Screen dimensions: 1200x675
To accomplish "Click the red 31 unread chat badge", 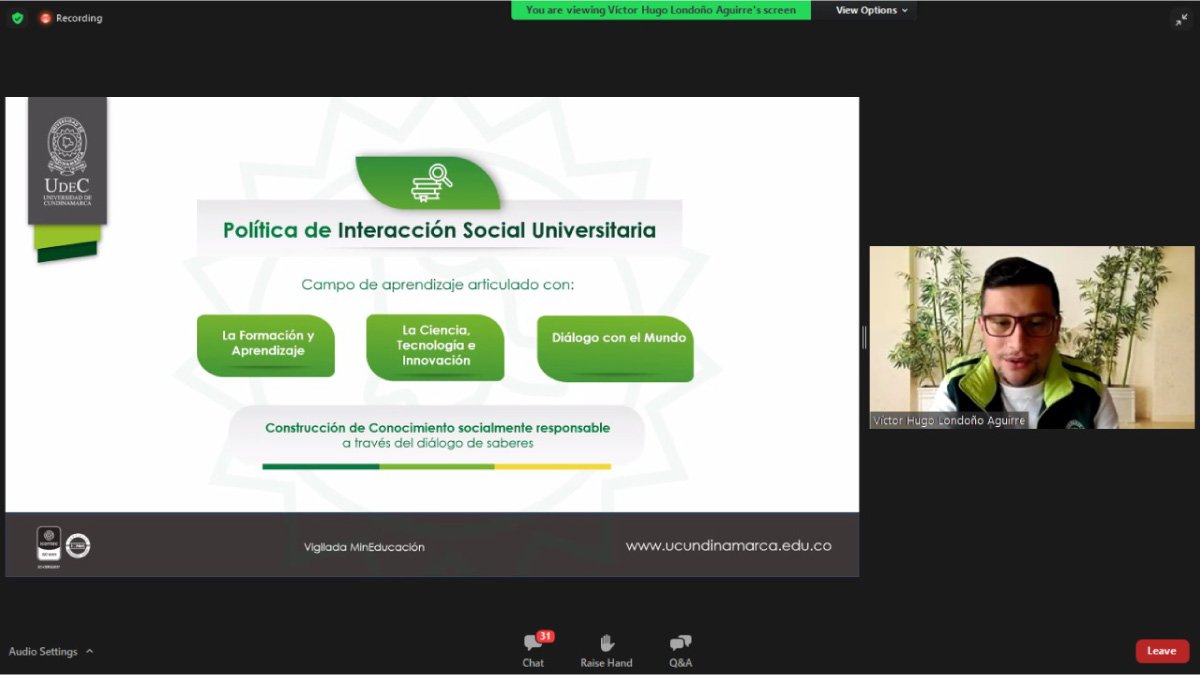I will (545, 636).
